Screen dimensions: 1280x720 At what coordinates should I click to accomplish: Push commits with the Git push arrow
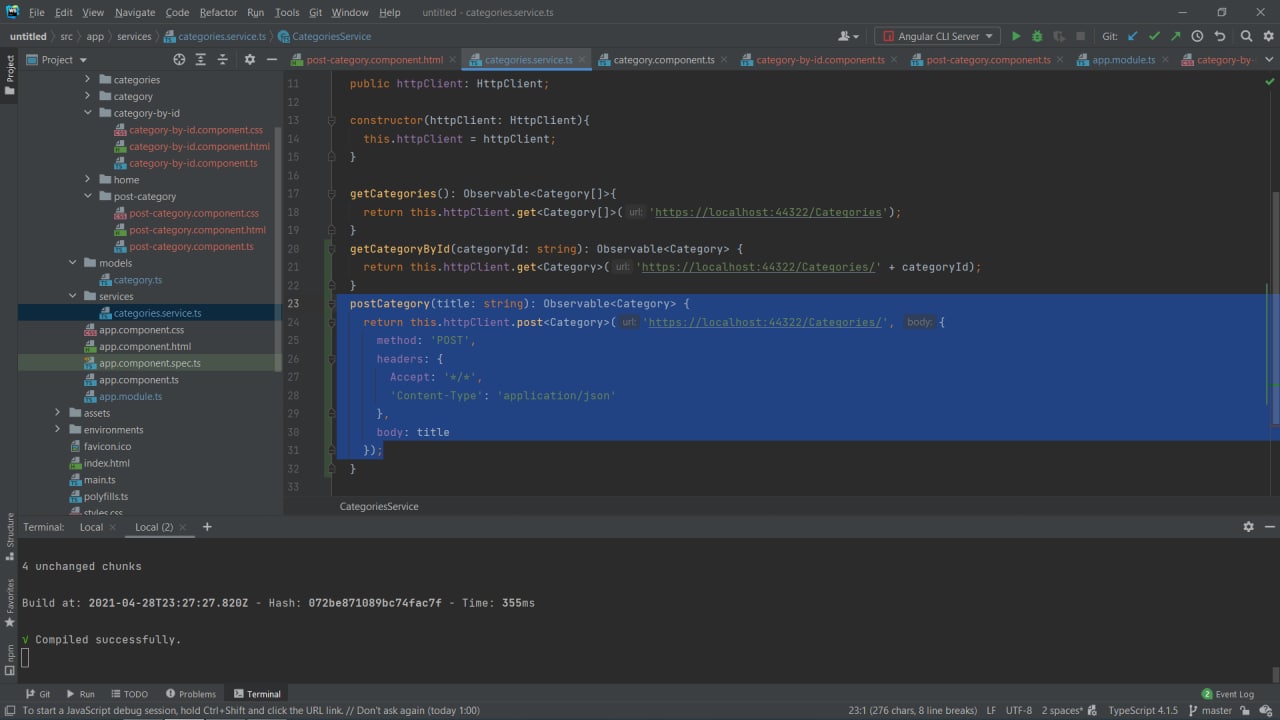point(1175,36)
